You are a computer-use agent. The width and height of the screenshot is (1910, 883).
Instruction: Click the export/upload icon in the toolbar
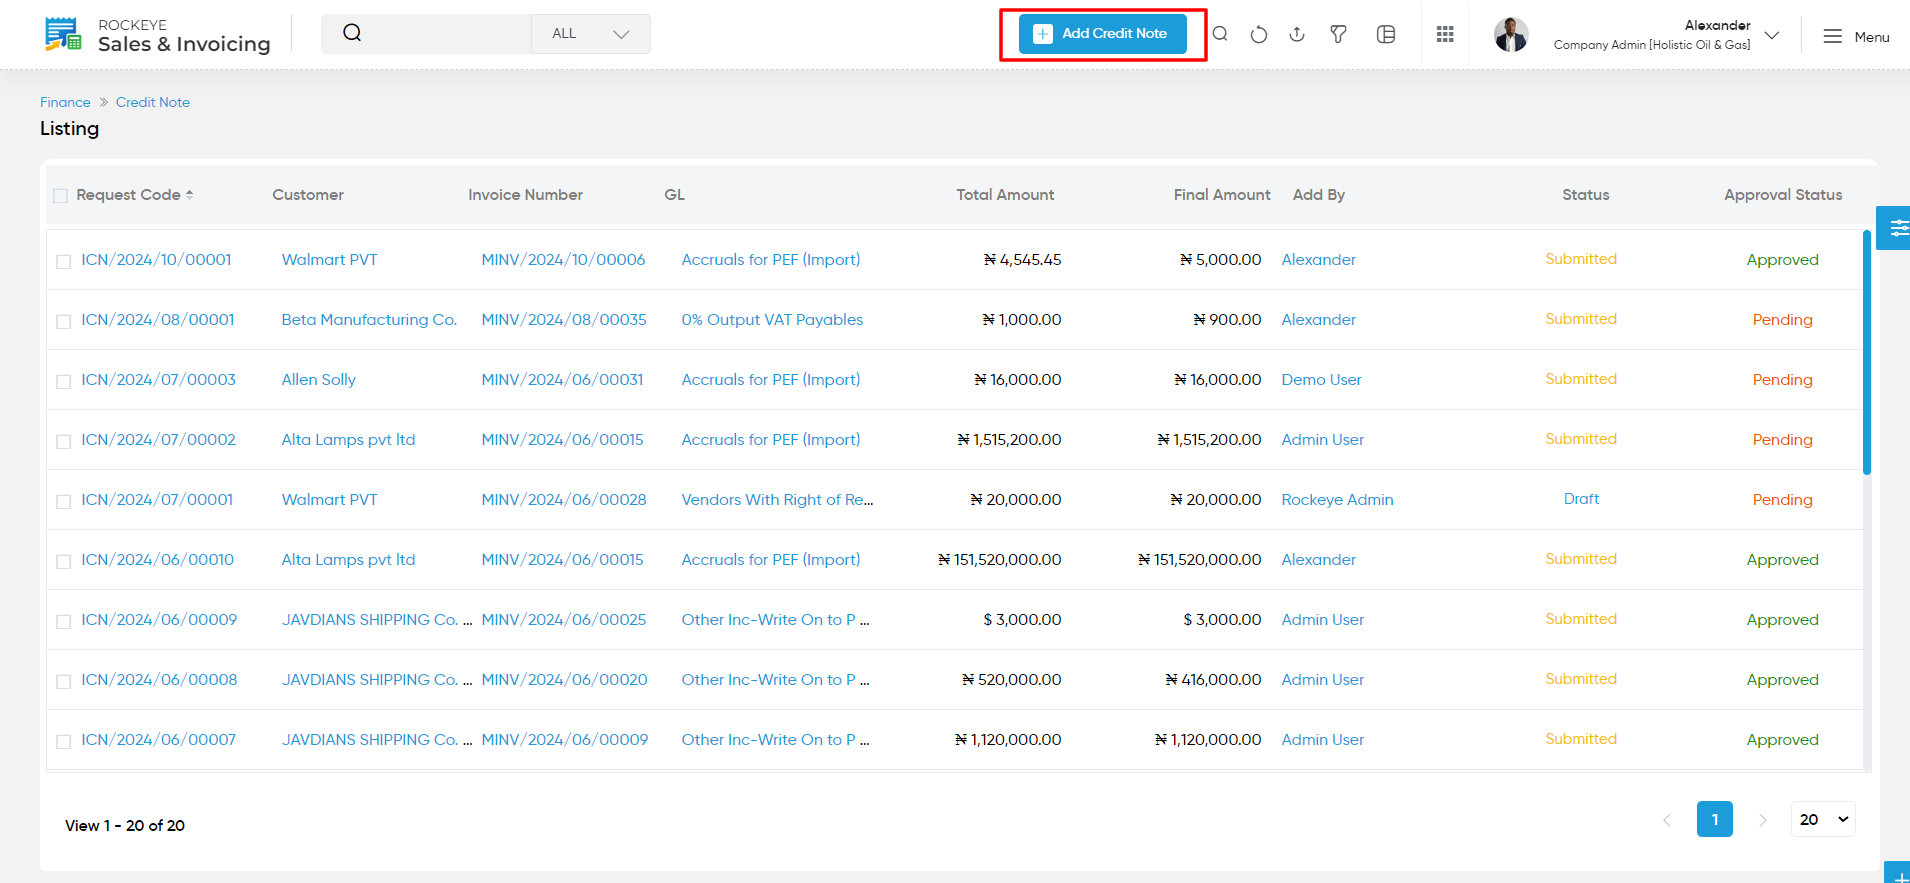[x=1297, y=34]
